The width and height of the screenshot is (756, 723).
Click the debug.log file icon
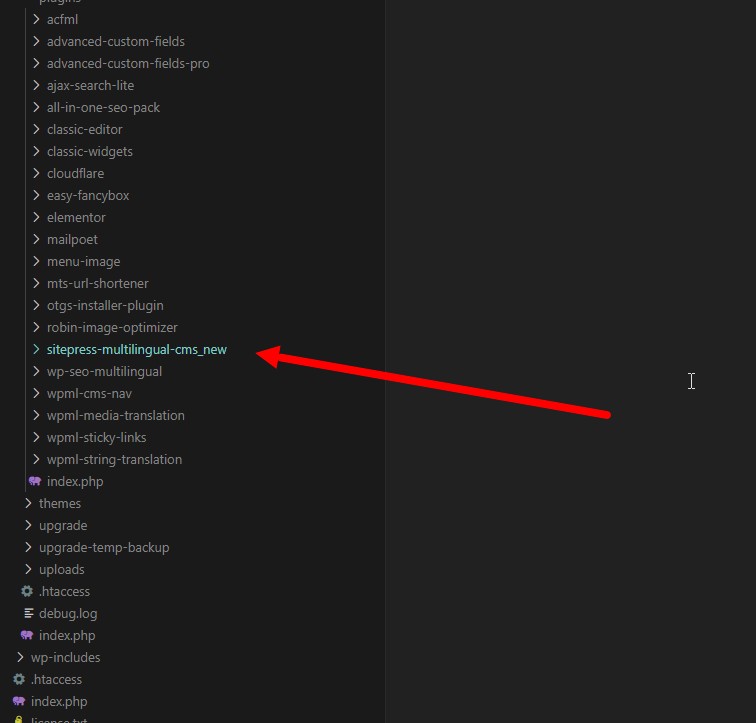coord(28,613)
